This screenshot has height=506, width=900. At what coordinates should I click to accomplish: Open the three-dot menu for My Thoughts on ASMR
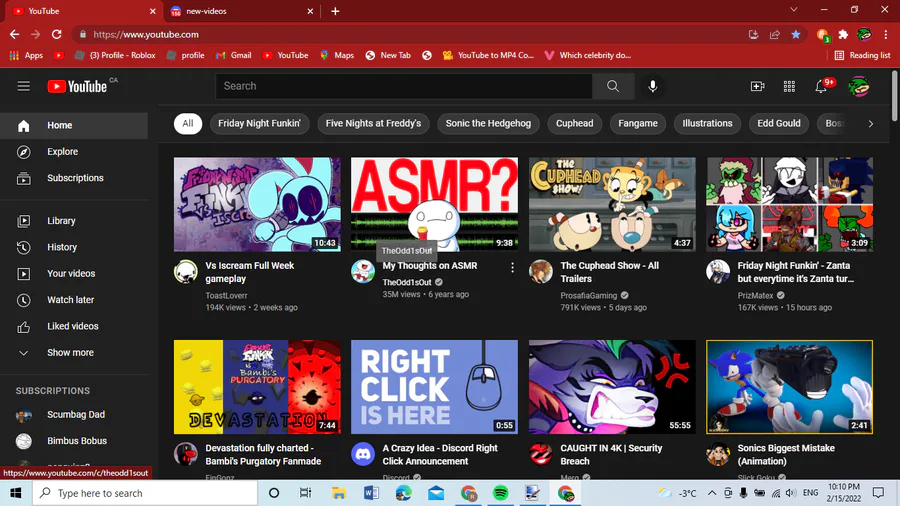coord(512,267)
